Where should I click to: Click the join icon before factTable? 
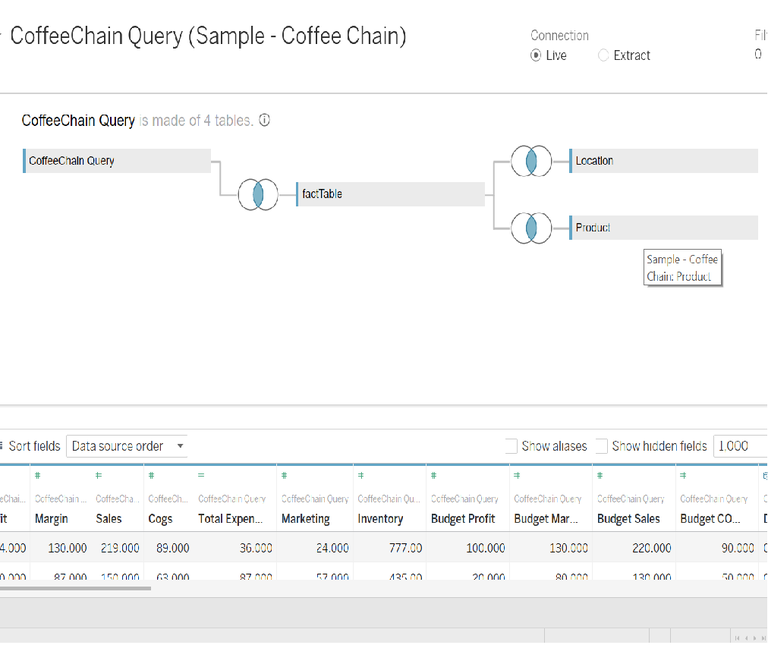pos(258,194)
